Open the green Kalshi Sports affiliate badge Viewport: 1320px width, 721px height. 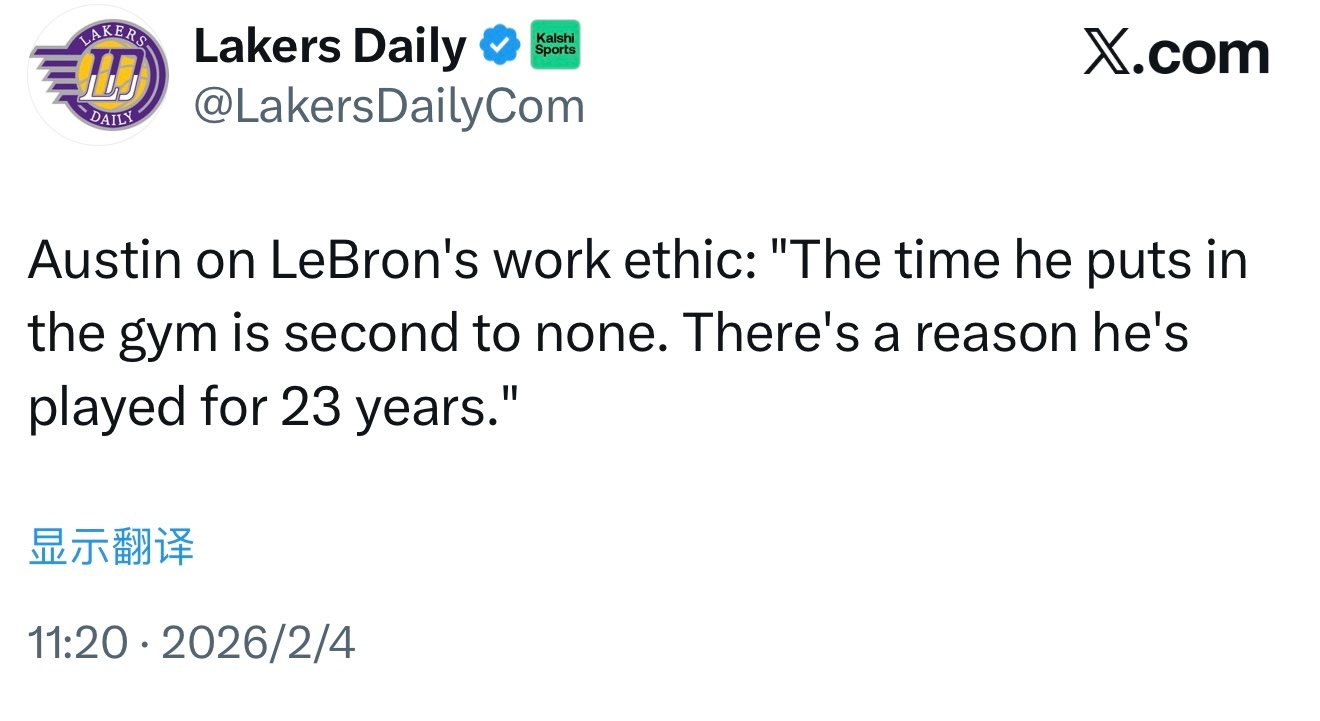coord(555,44)
